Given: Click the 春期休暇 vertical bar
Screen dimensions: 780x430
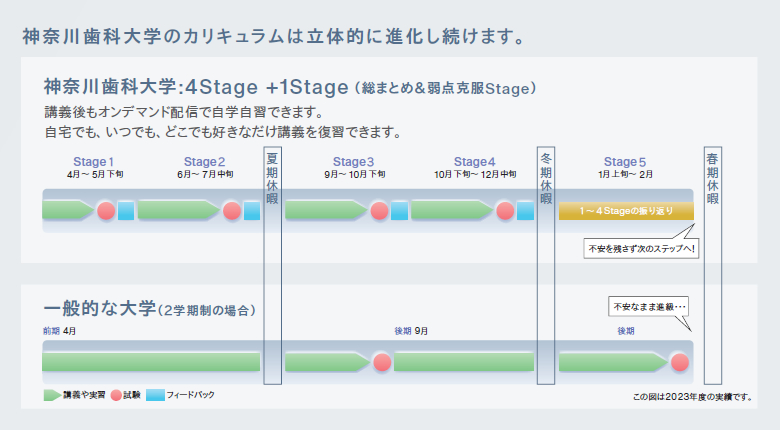Looking at the screenshot, I should [712, 265].
